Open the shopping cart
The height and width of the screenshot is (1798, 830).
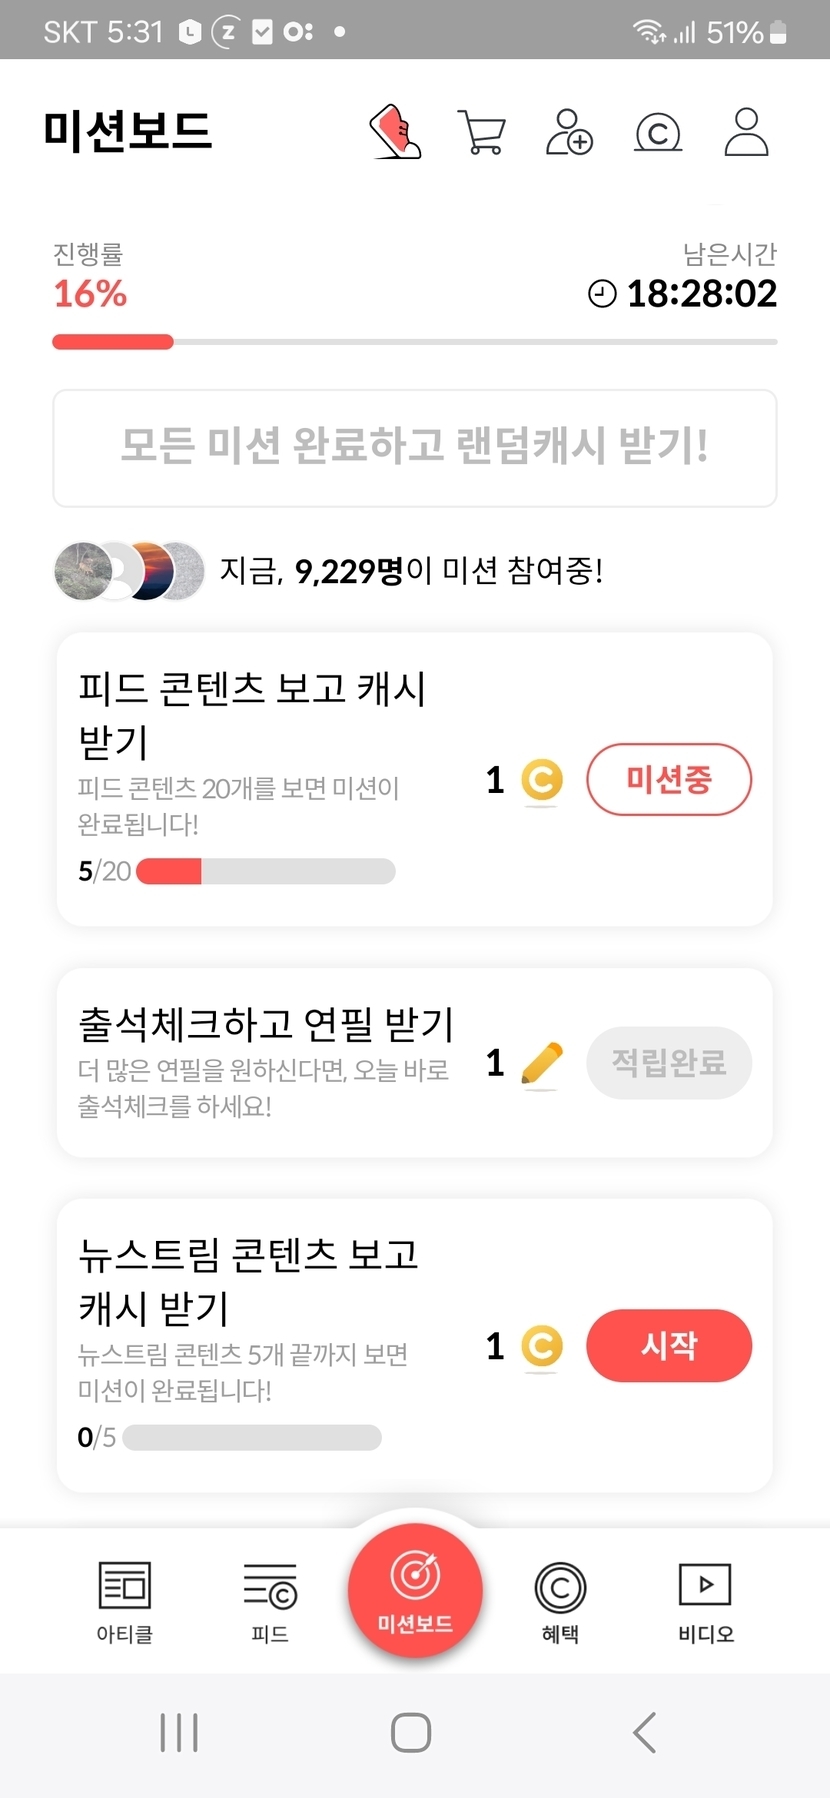pyautogui.click(x=482, y=132)
